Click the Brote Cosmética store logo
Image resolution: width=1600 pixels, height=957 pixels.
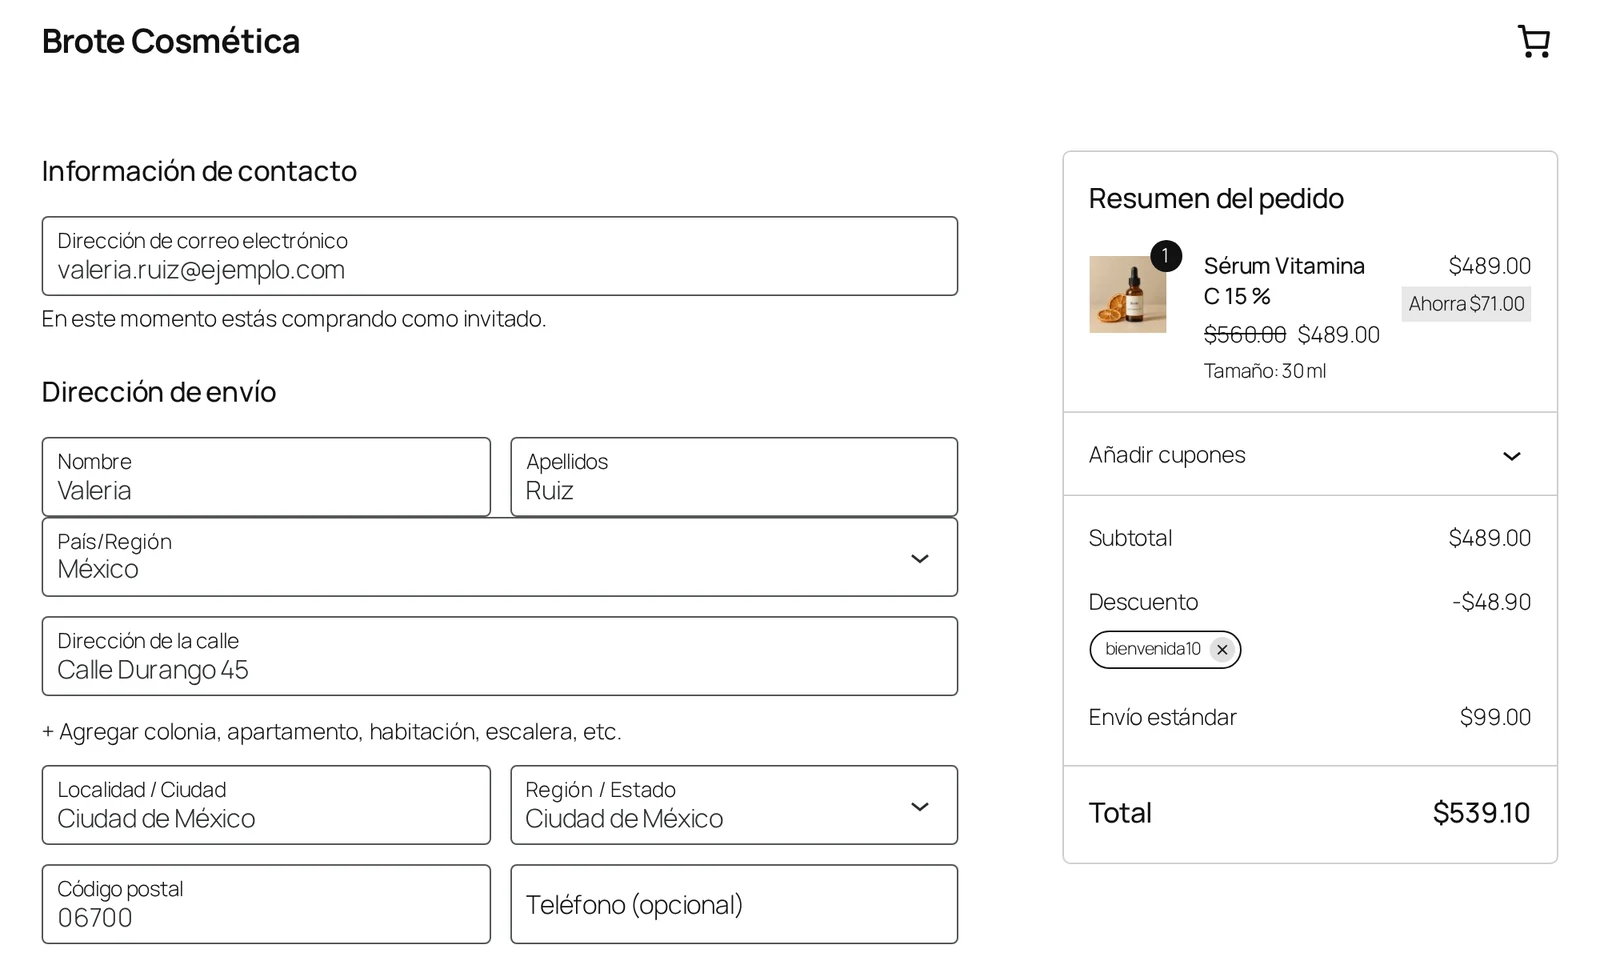pos(171,42)
